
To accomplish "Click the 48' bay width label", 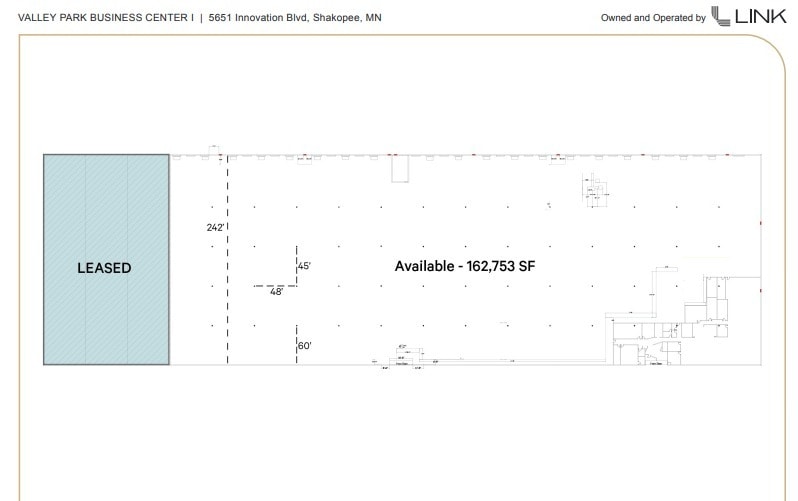I will pos(277,292).
